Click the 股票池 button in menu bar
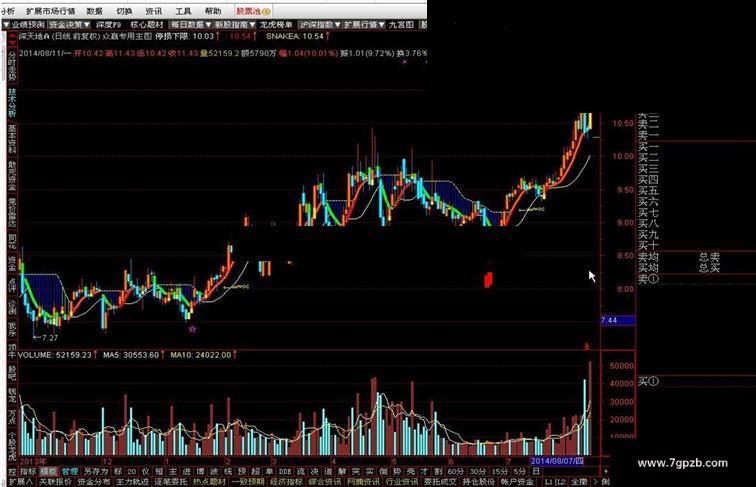The image size is (756, 487). click(x=254, y=11)
